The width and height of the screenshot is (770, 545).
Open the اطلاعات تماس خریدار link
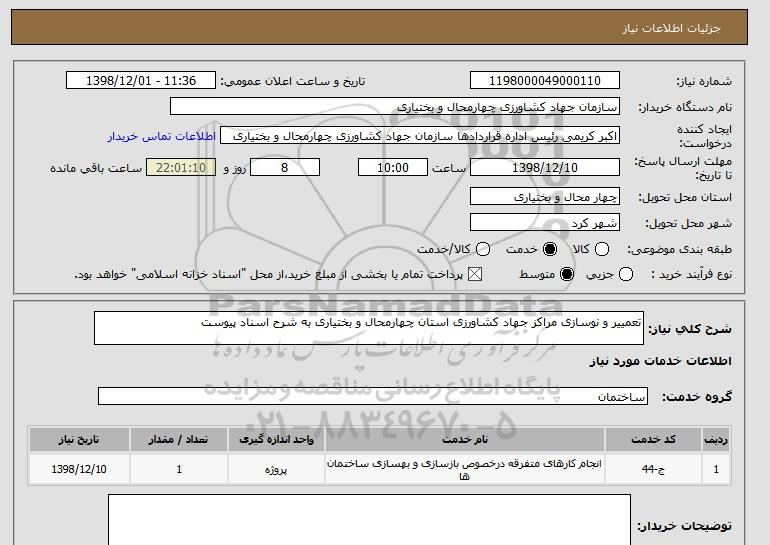162,136
